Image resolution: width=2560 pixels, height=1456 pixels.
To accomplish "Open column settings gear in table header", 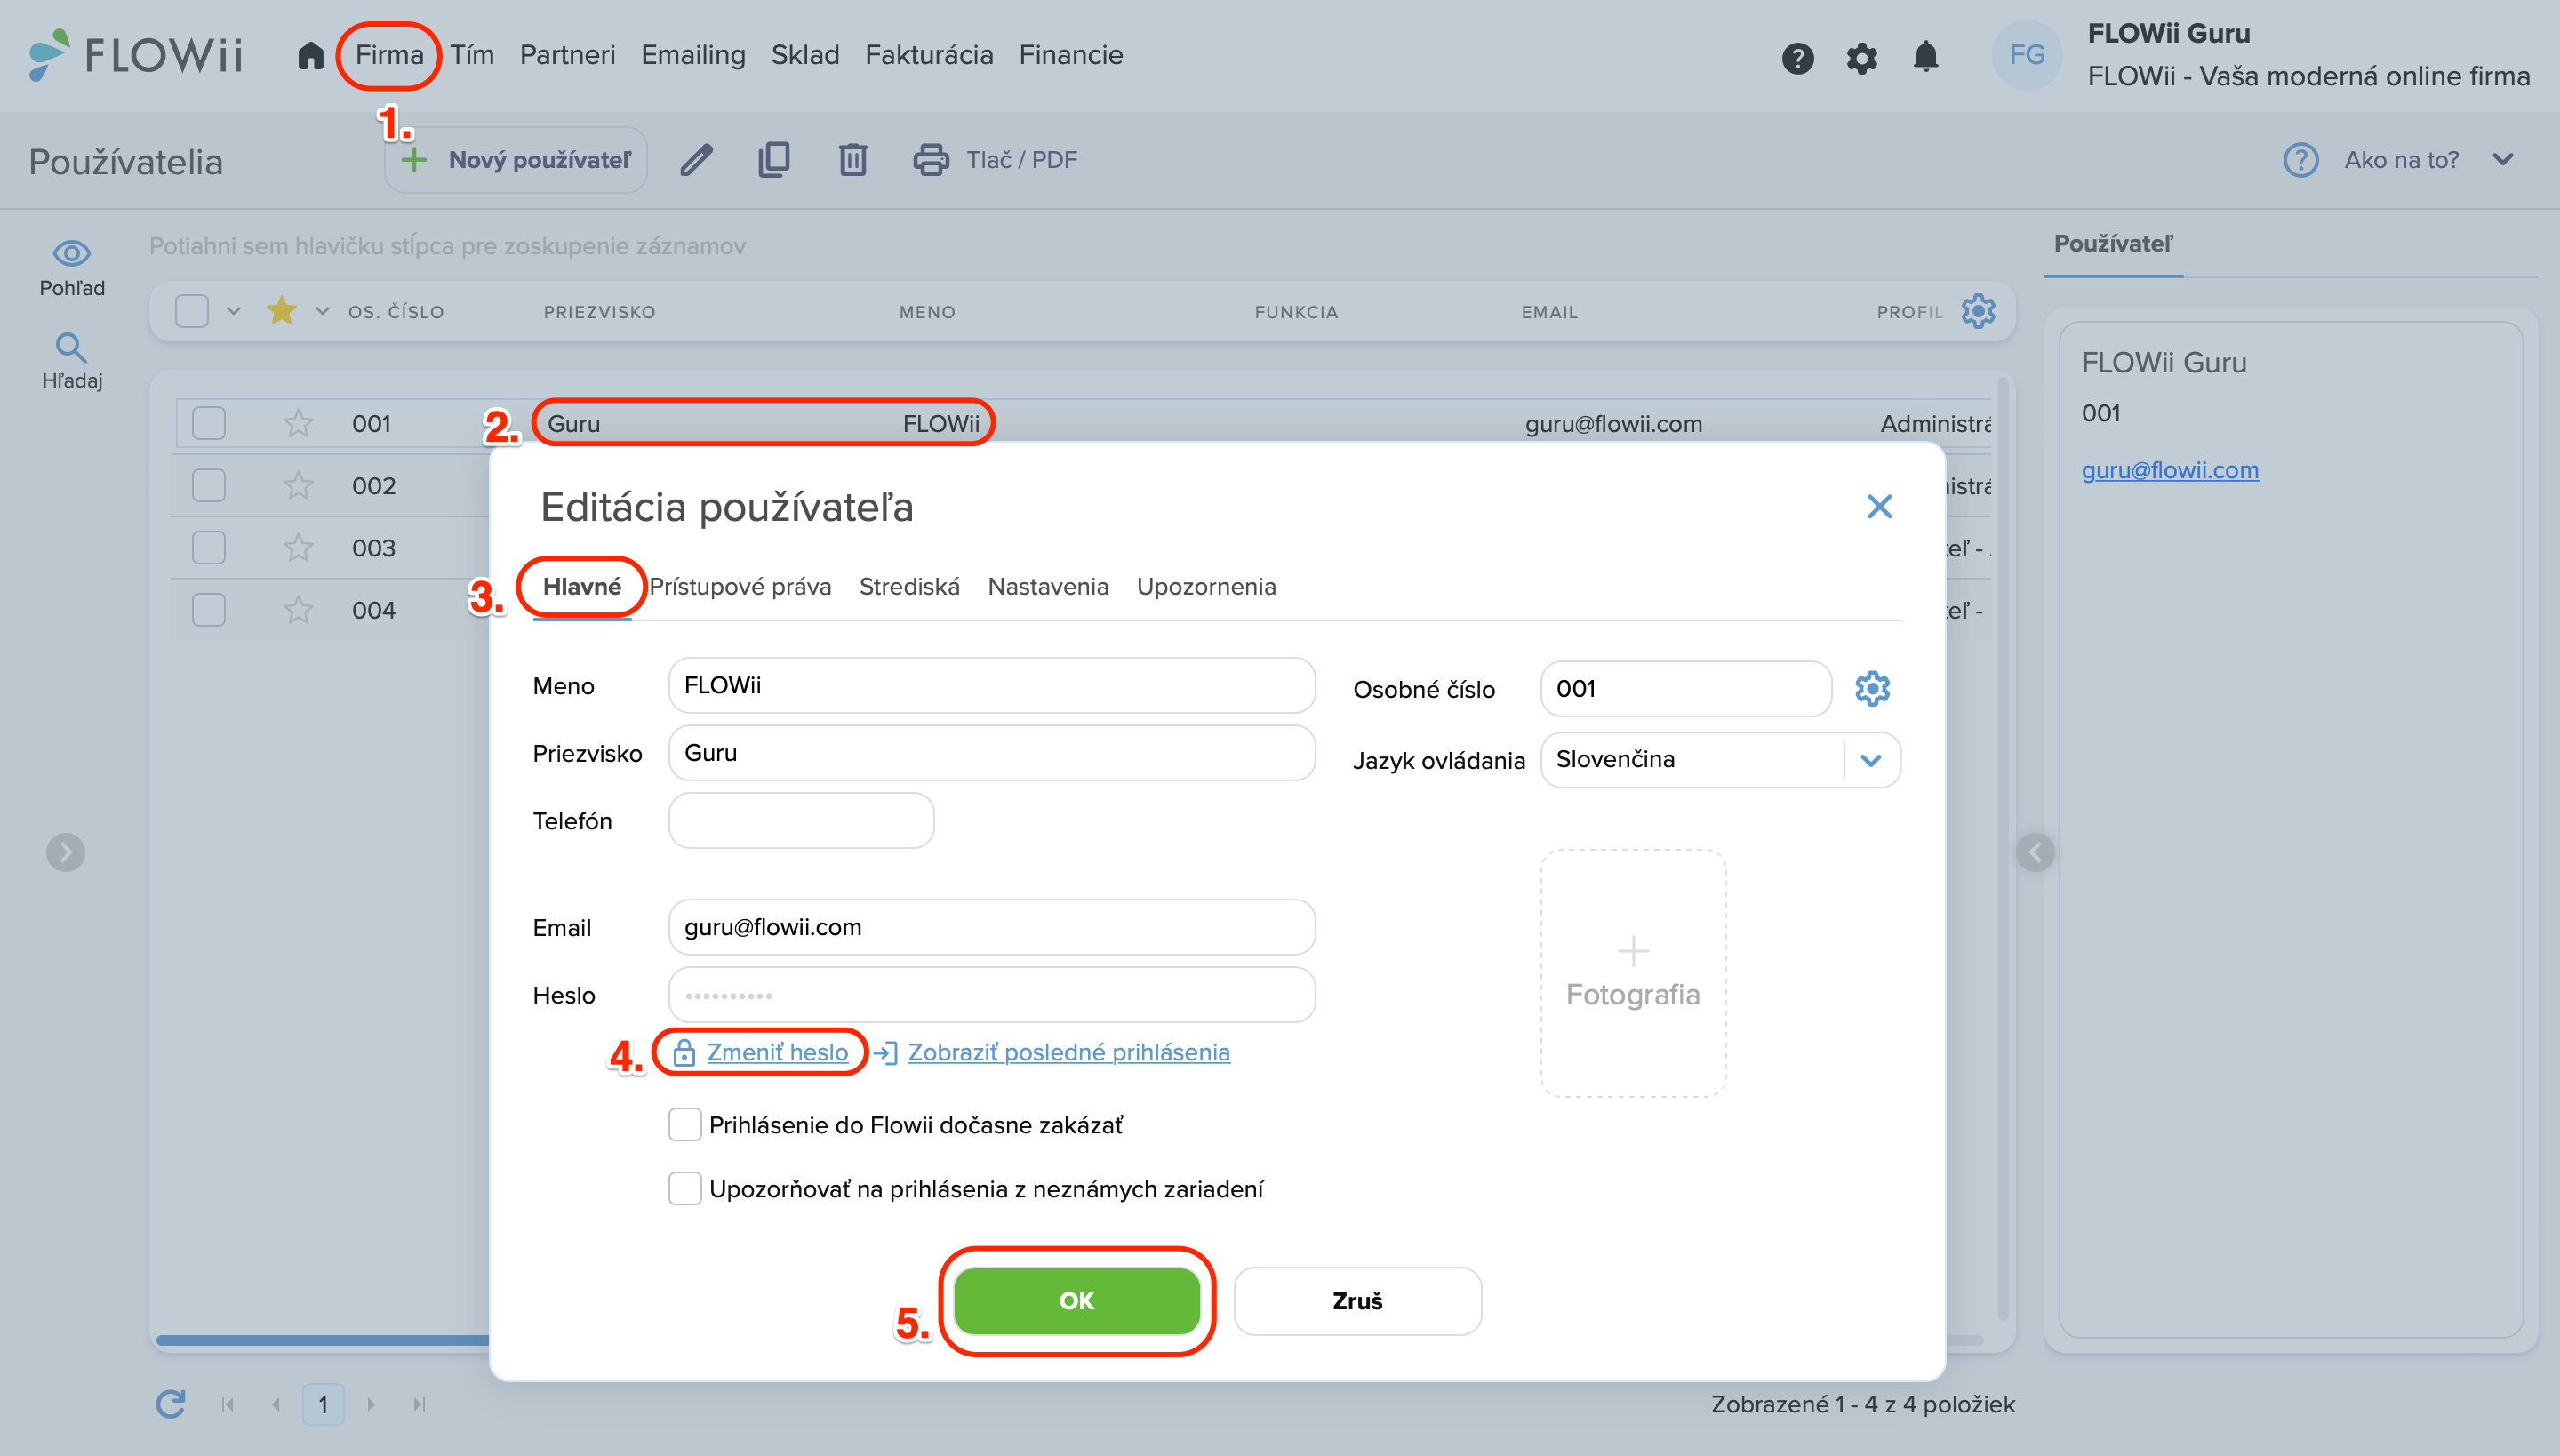I will tap(1978, 311).
